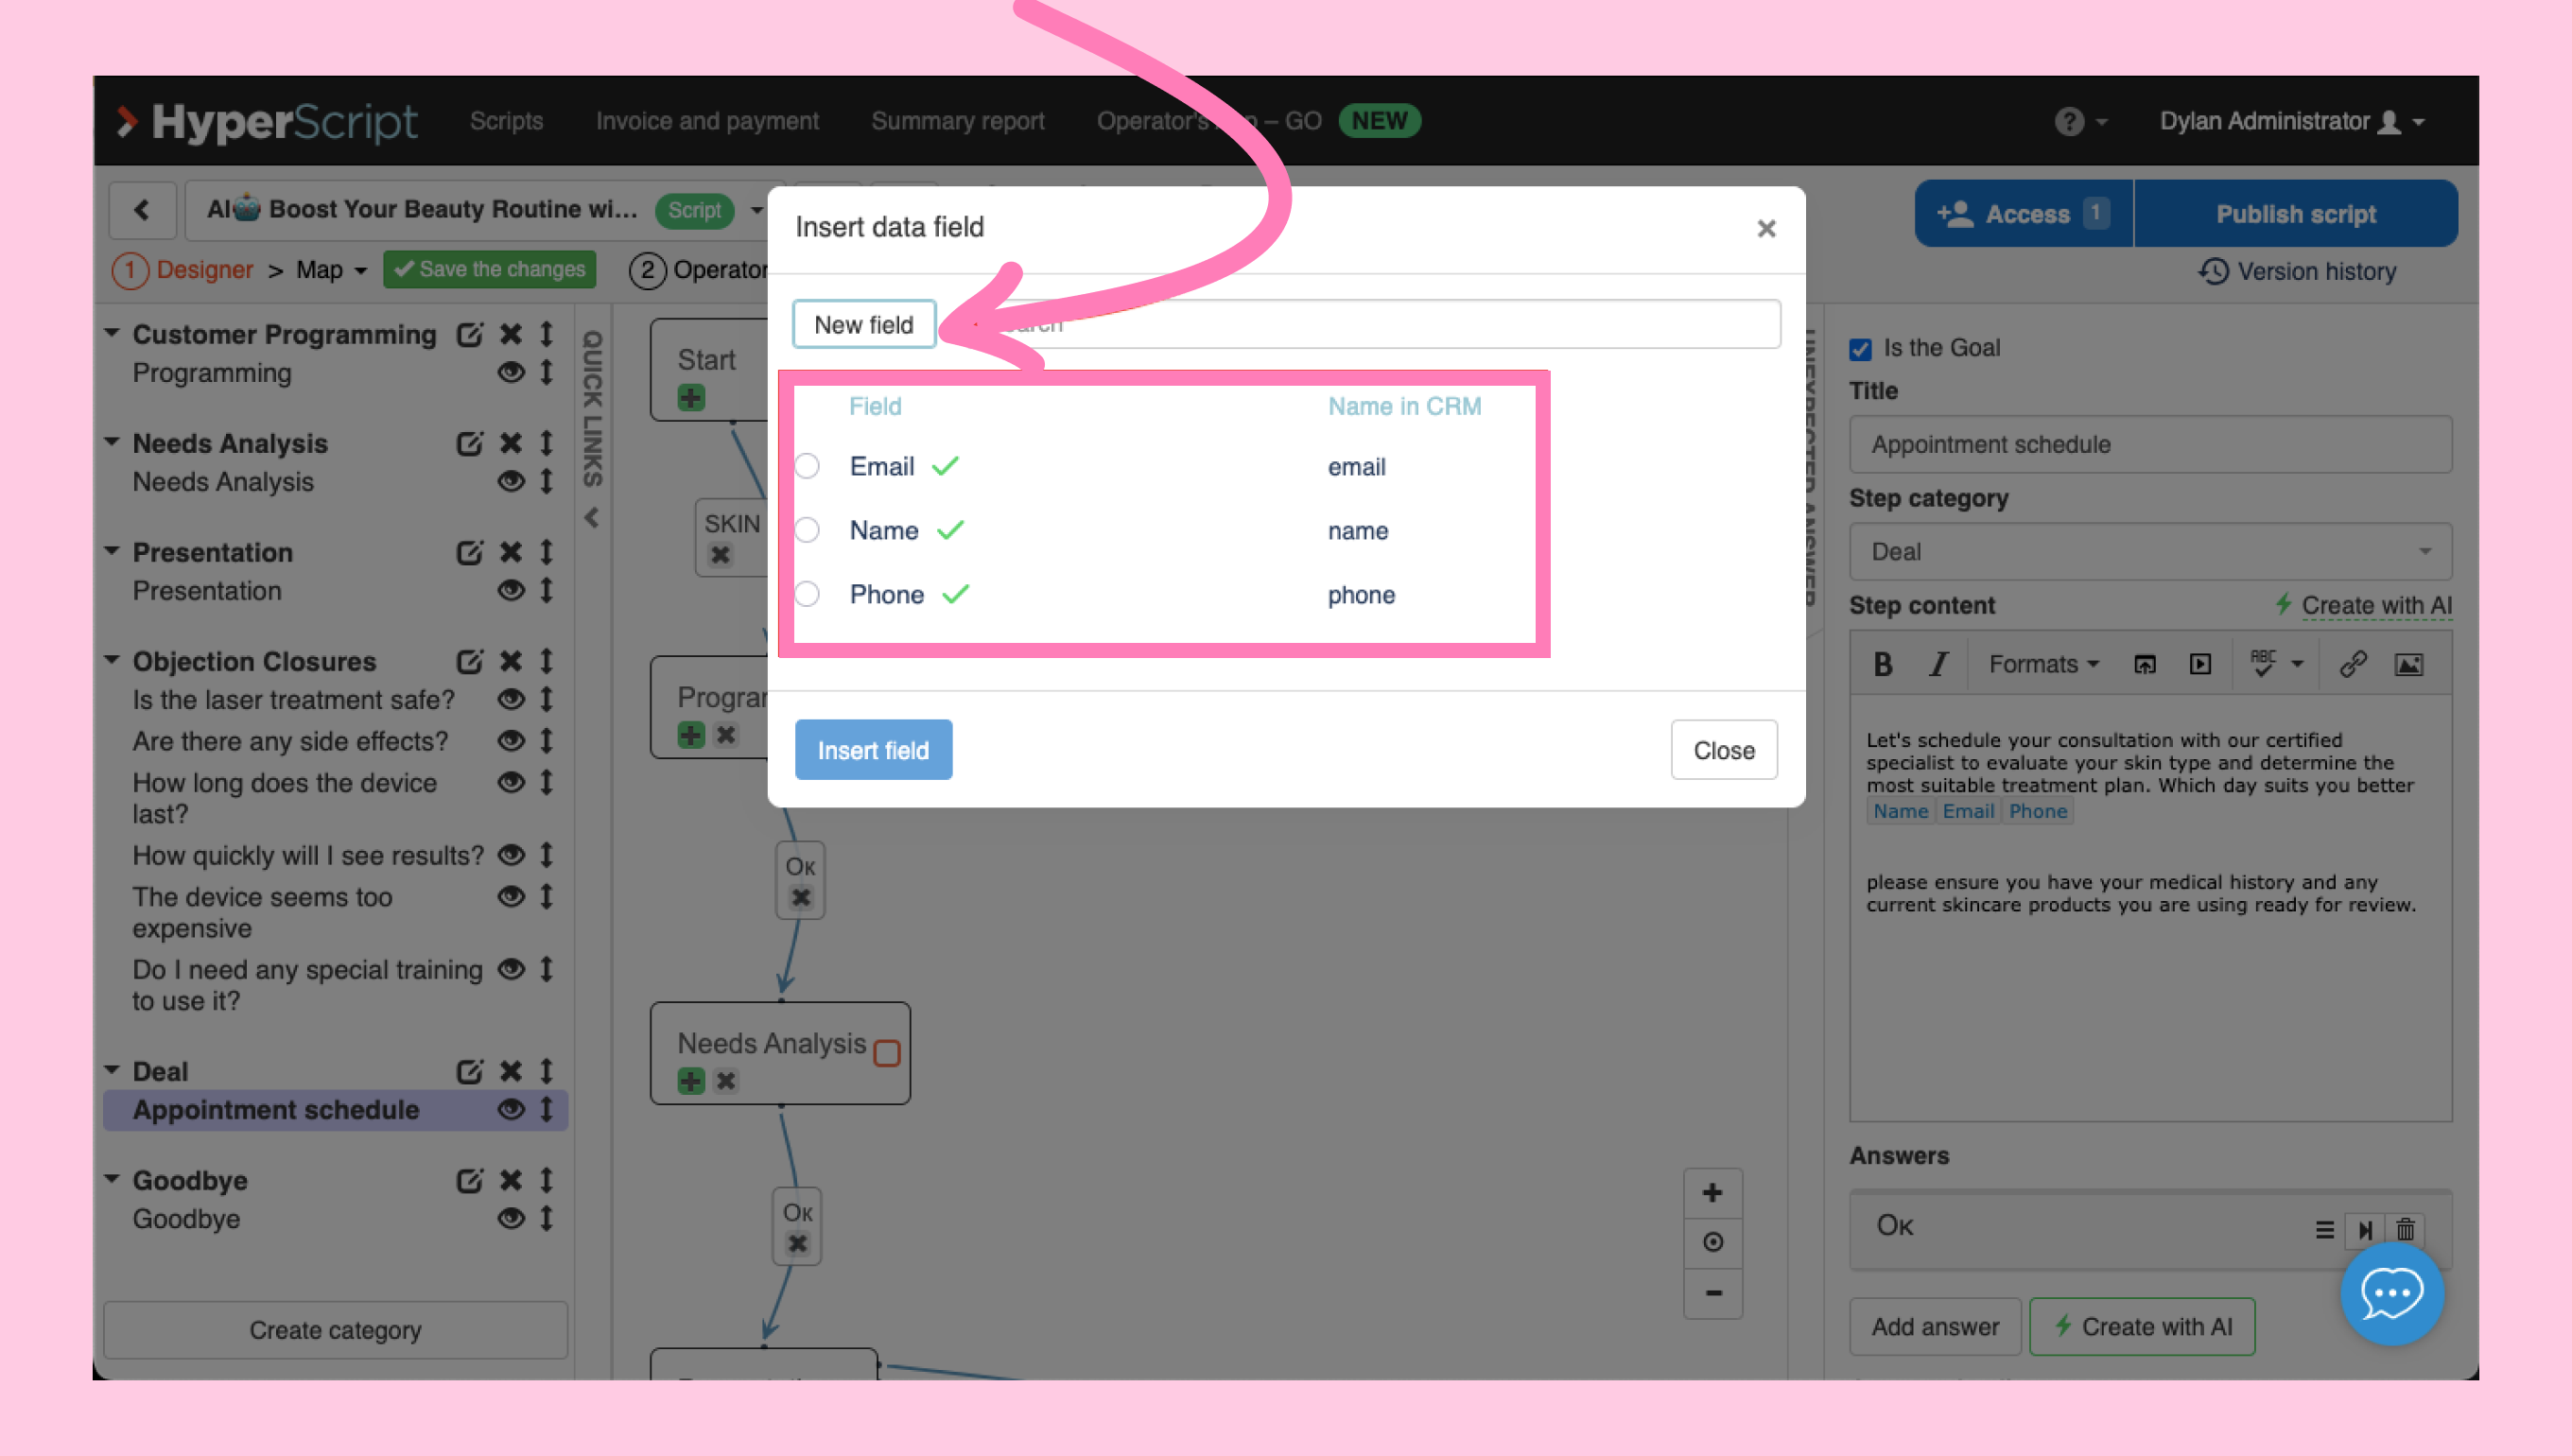Open the live chat bubble icon
The height and width of the screenshot is (1456, 2572).
[x=2391, y=1294]
